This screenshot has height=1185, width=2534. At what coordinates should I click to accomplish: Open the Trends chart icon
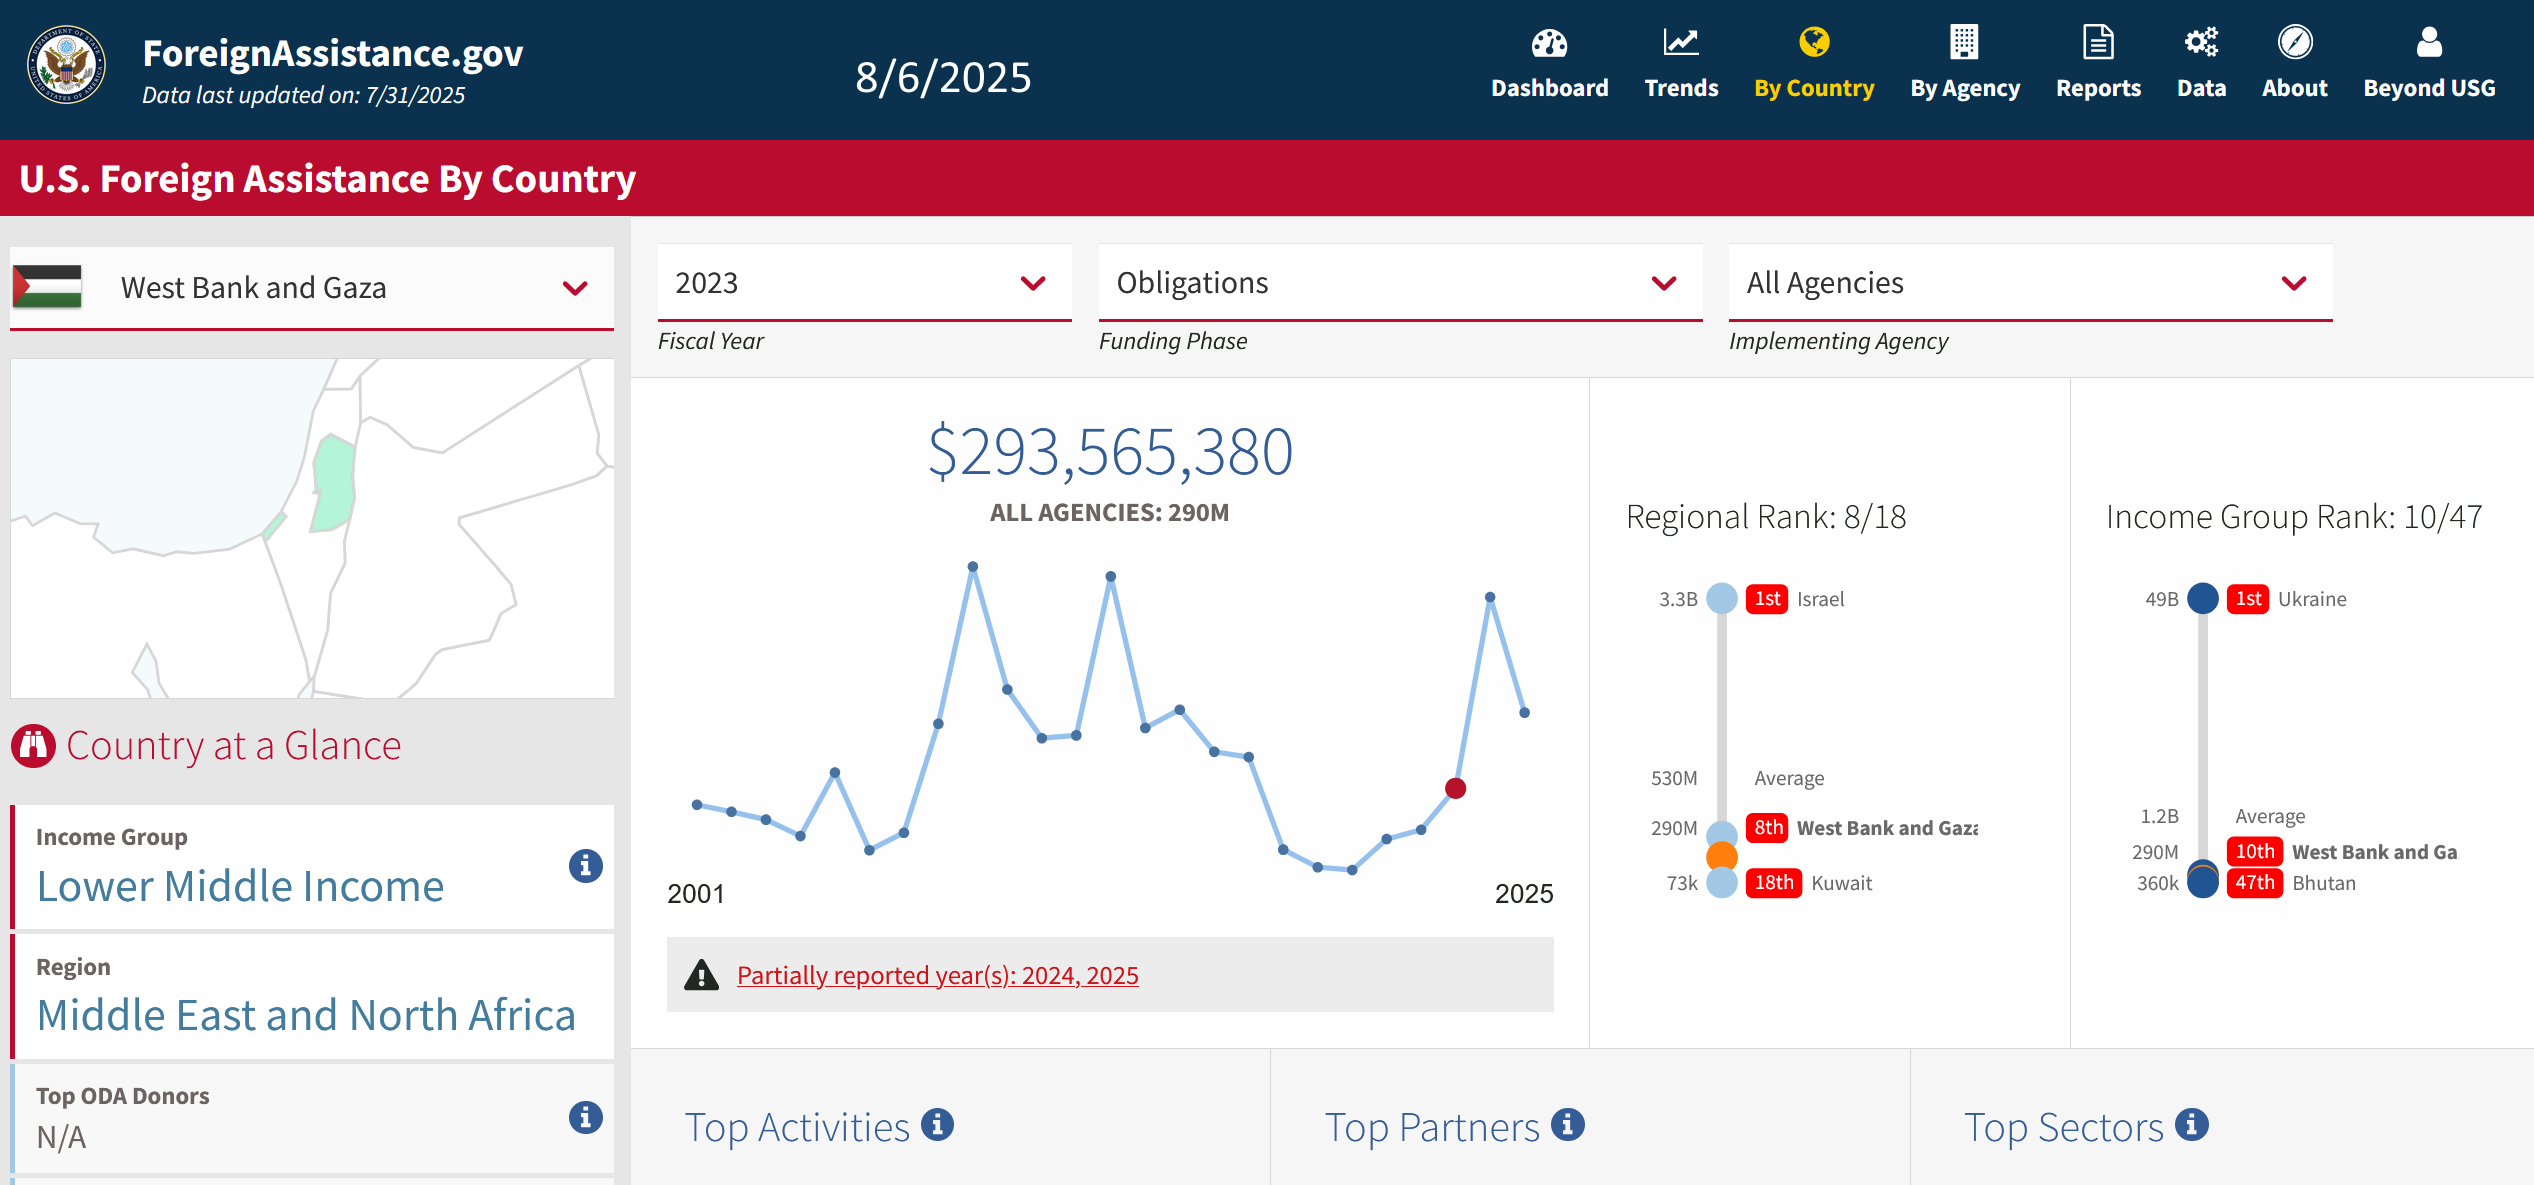pyautogui.click(x=1681, y=42)
